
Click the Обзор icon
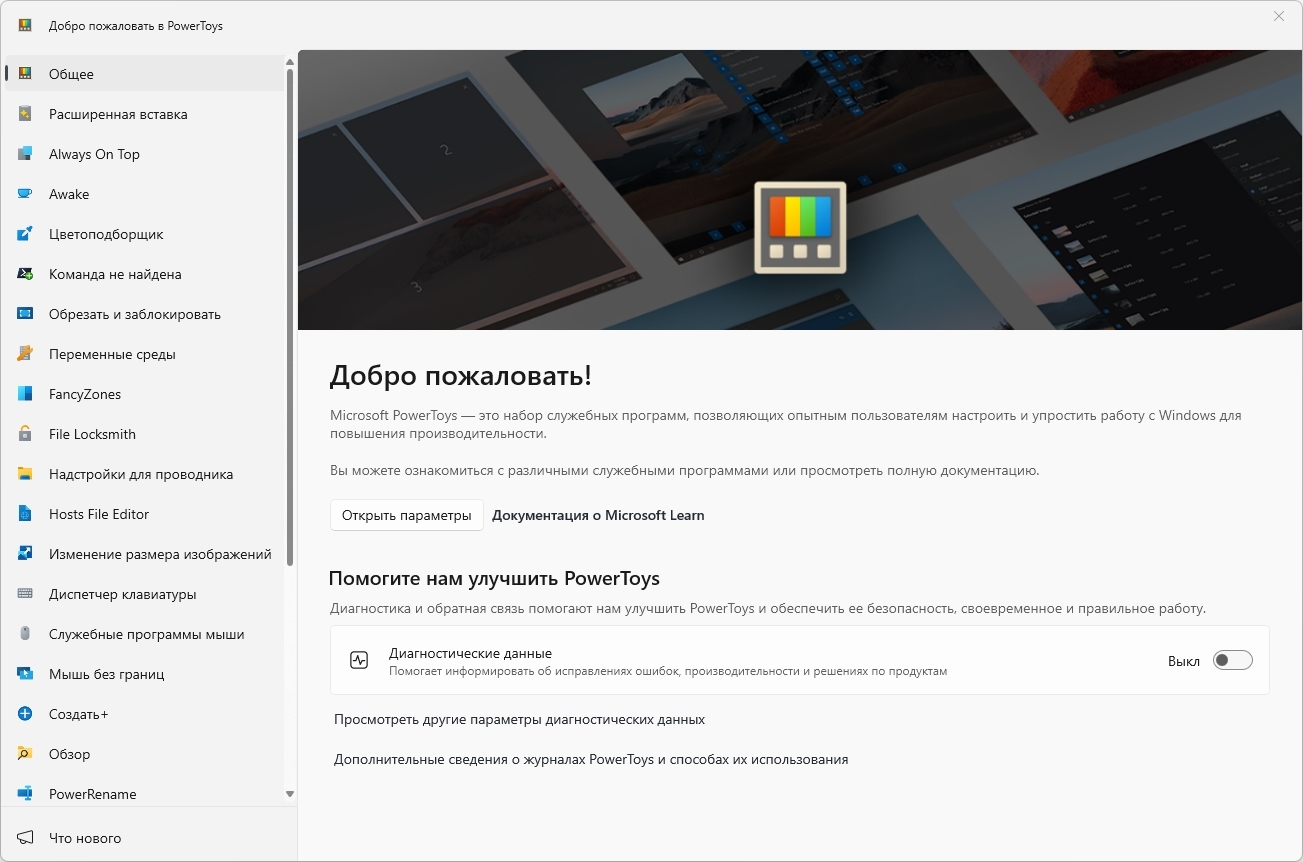[25, 754]
